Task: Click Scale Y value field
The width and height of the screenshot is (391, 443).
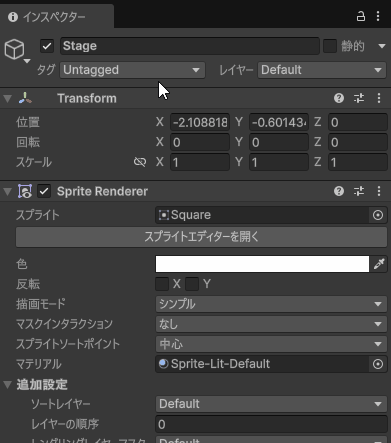Action: (279, 162)
